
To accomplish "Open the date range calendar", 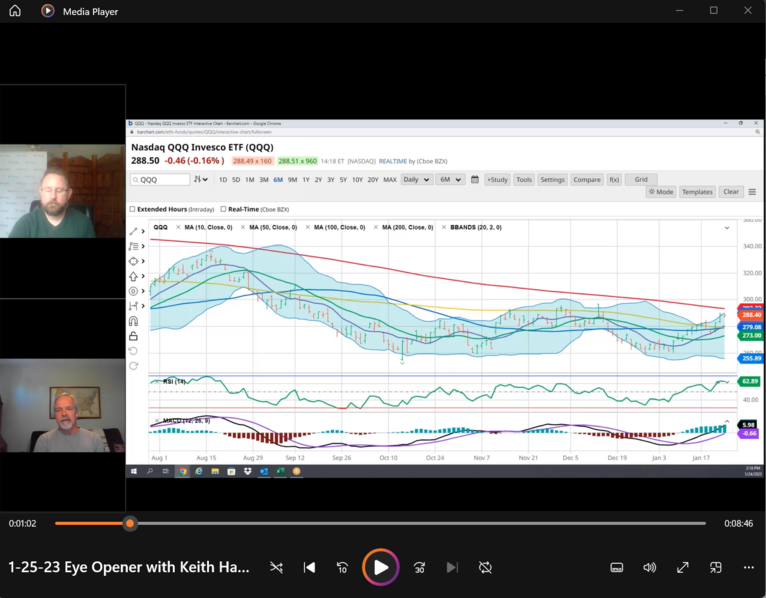I will (475, 179).
